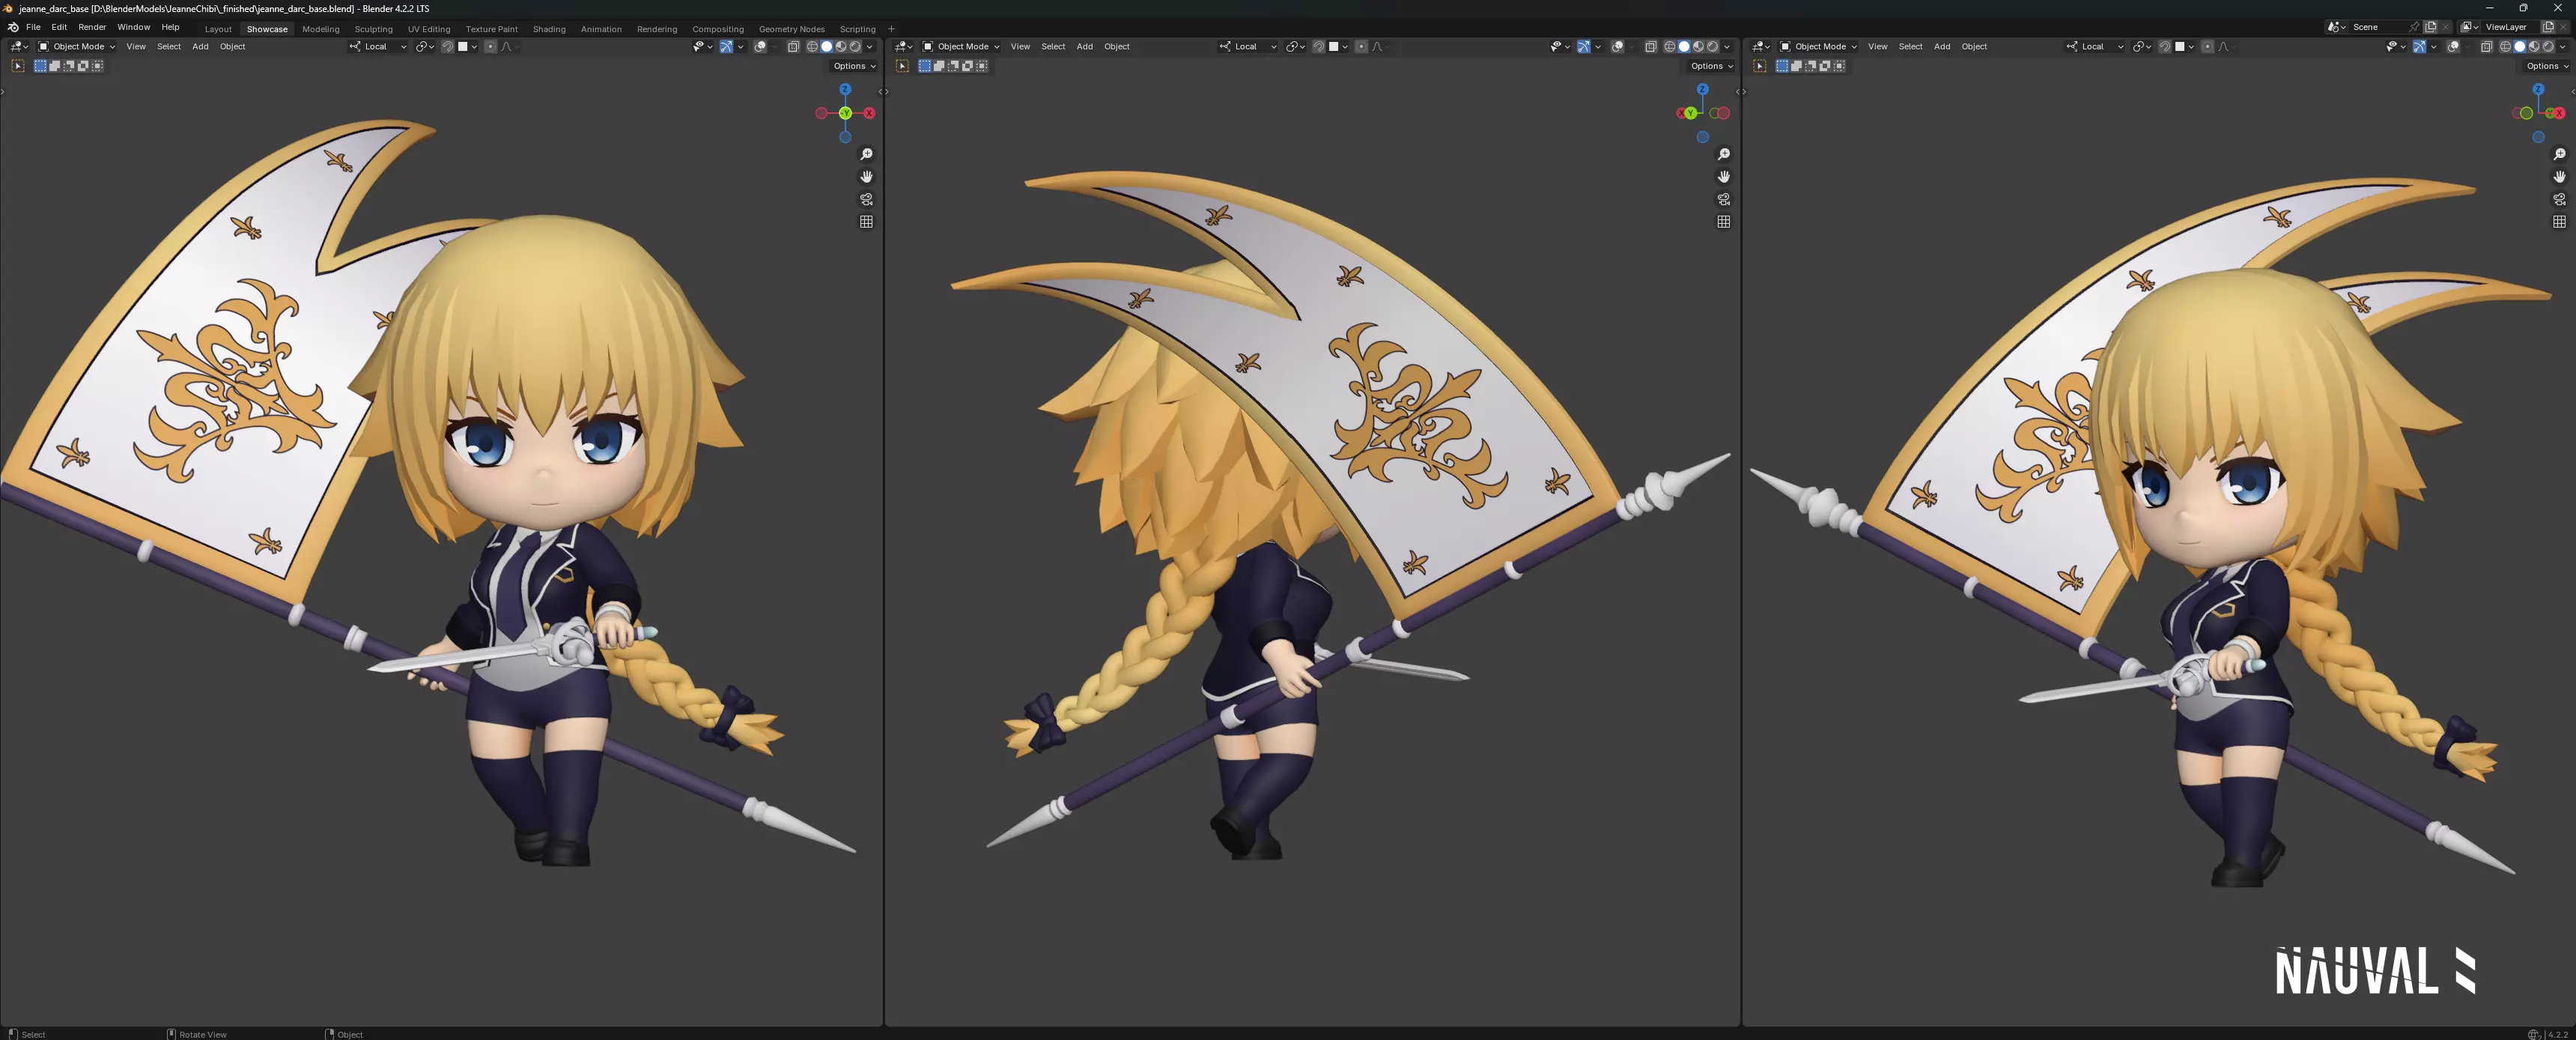The image size is (2576, 1040).
Task: Click zoom icon in middle viewport
Action: [1724, 154]
